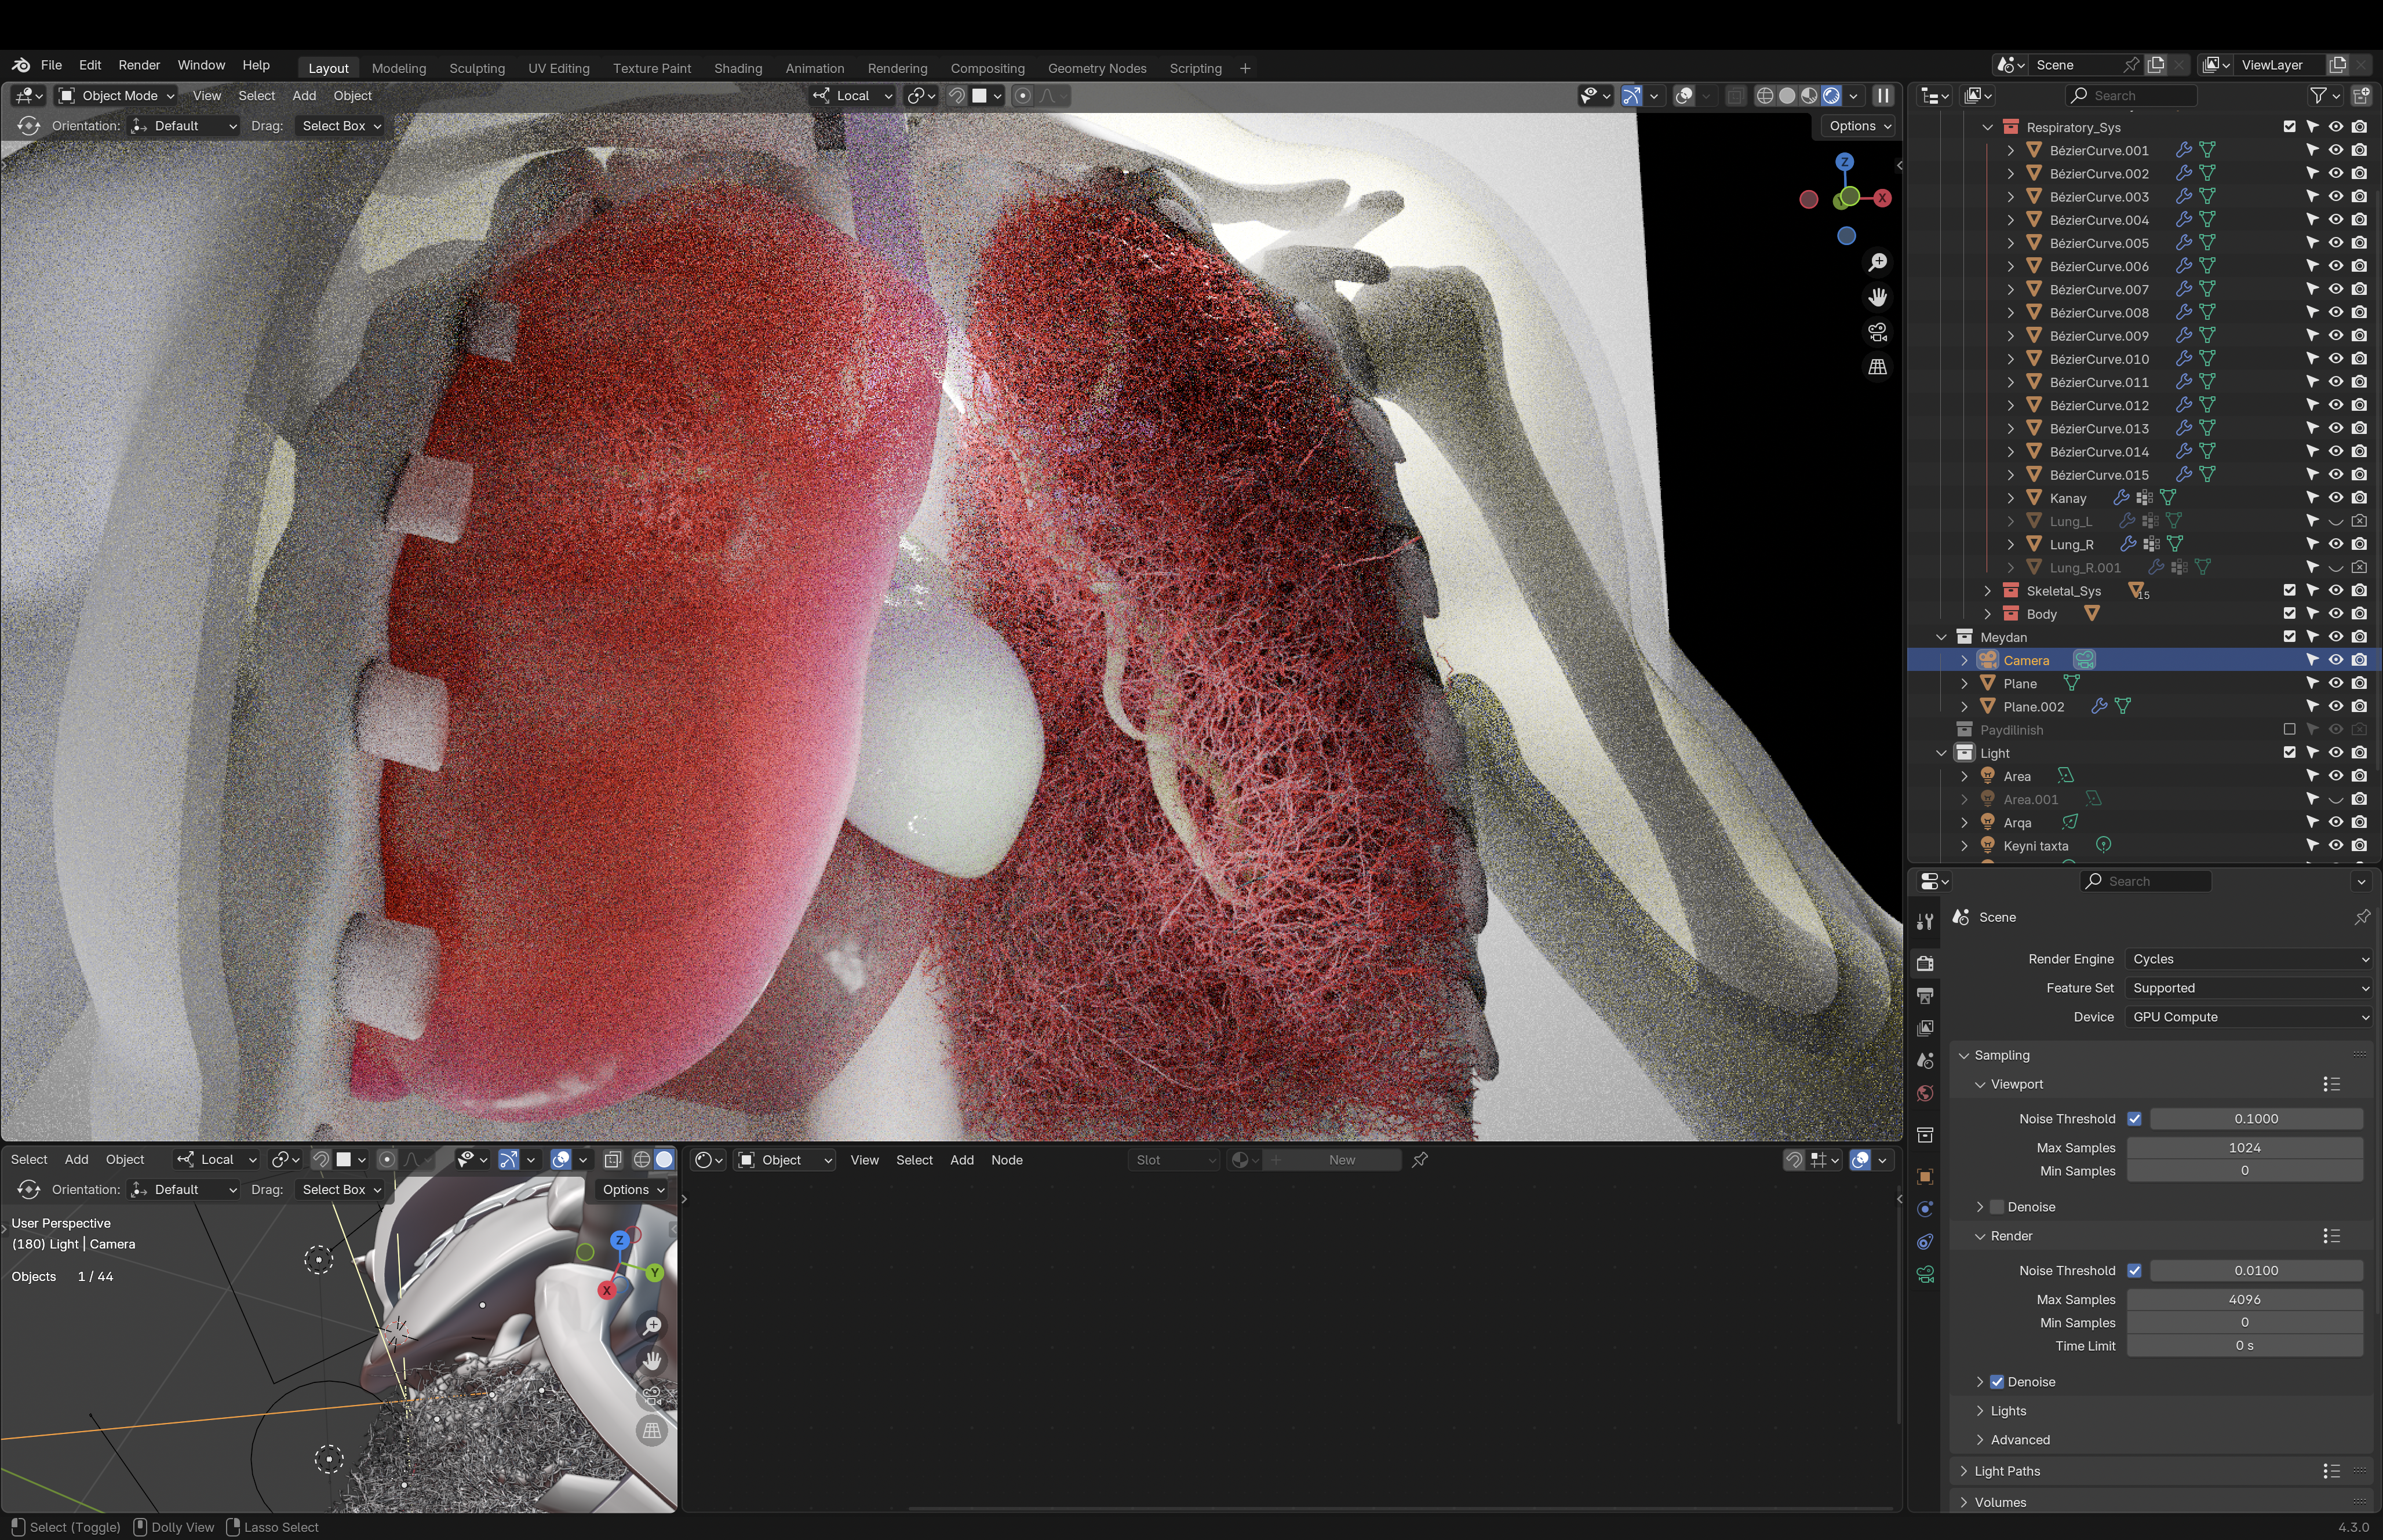Switch to the Shading workspace tab

point(737,68)
